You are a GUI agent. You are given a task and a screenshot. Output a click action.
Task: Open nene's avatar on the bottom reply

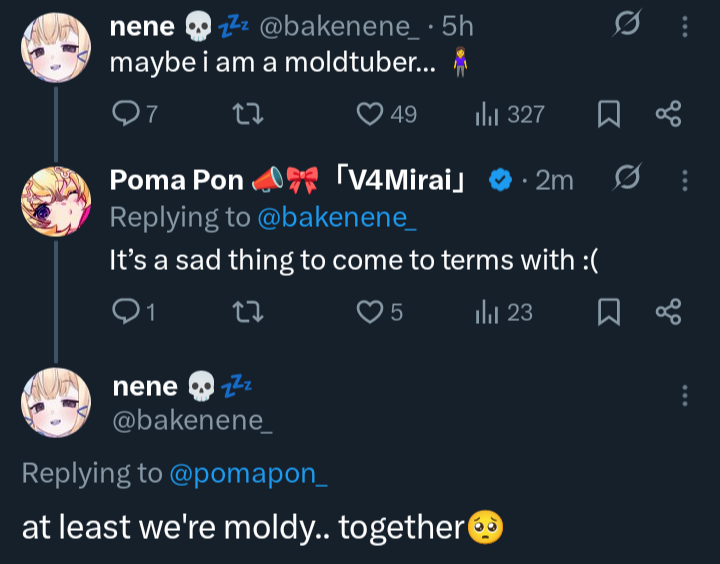(56, 402)
